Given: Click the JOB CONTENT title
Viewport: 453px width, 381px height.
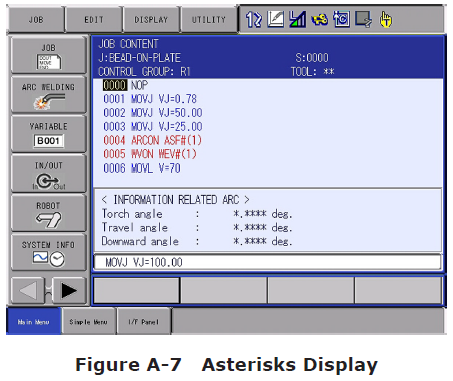Looking at the screenshot, I should (x=128, y=44).
